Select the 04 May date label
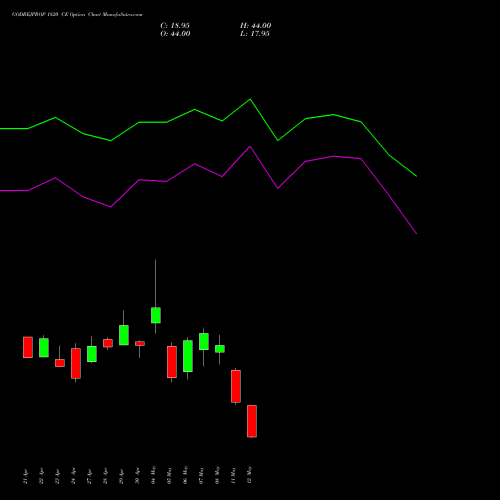 pos(154,476)
